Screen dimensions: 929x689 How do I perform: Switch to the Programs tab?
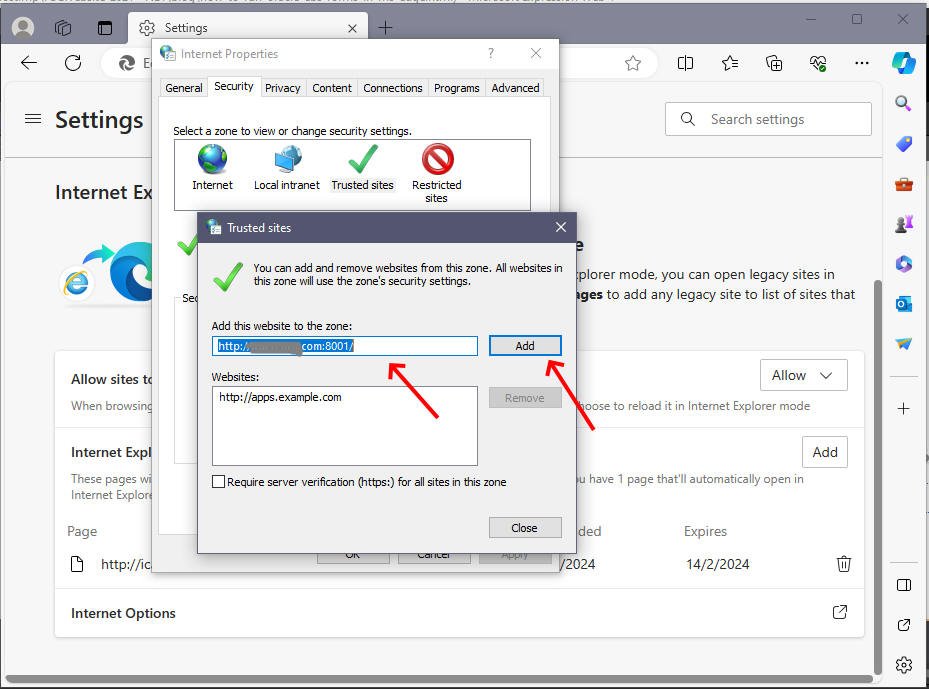coord(457,88)
